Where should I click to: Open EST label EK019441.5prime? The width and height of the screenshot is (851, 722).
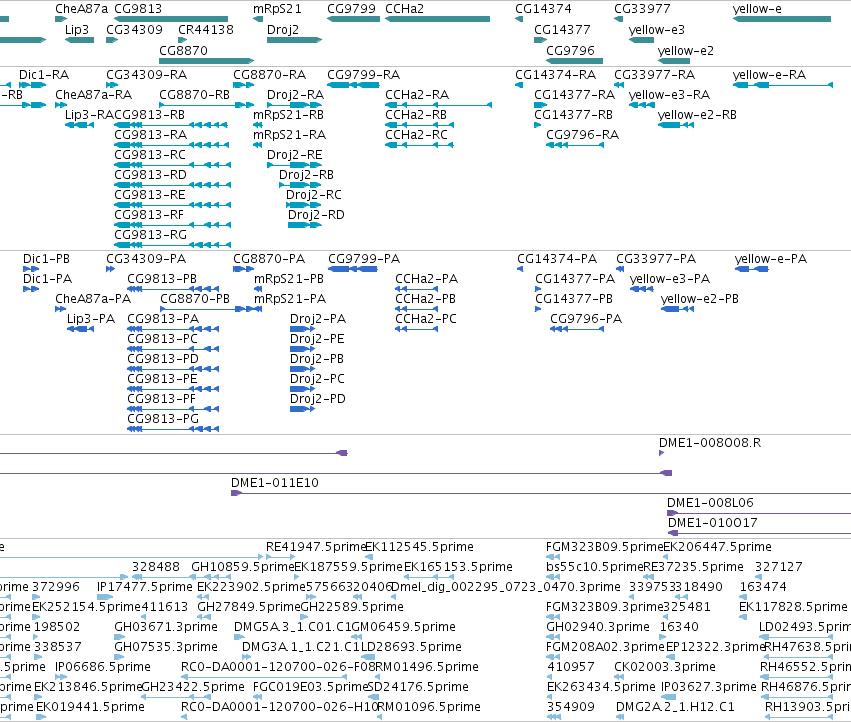tap(90, 707)
